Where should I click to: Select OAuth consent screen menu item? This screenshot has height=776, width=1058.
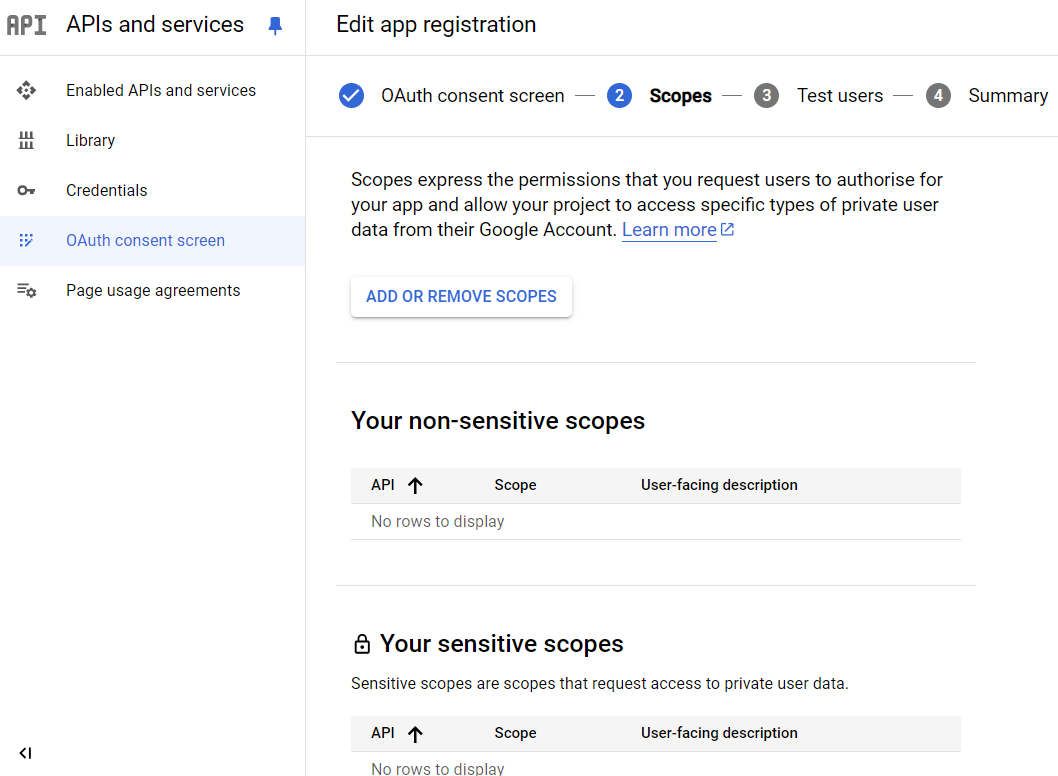(x=152, y=240)
